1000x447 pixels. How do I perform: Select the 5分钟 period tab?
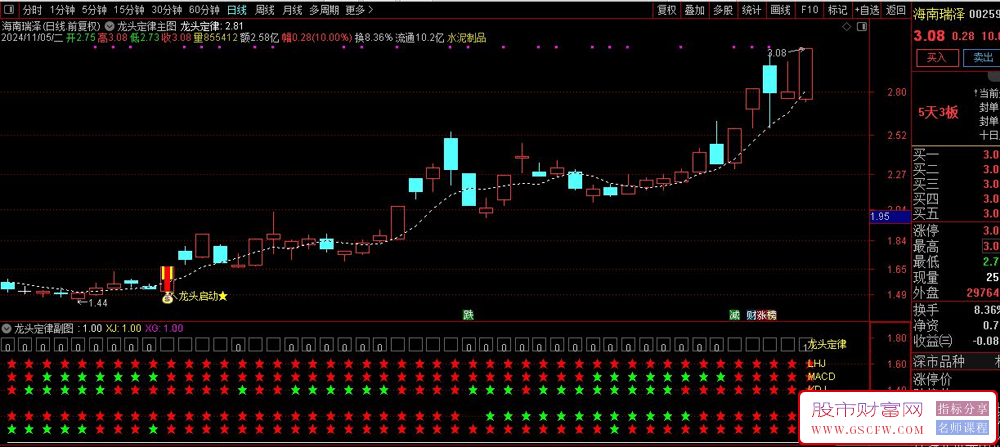click(94, 10)
